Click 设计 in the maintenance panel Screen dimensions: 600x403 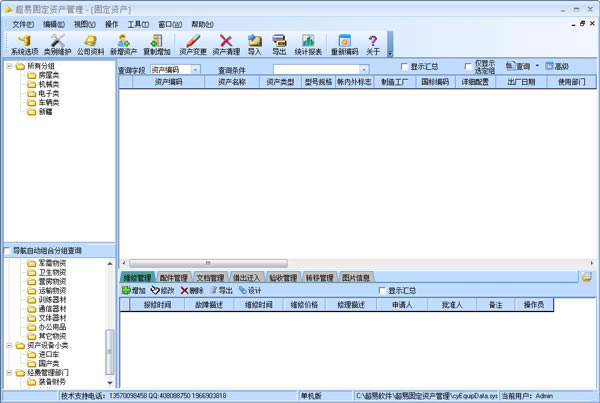[x=250, y=290]
